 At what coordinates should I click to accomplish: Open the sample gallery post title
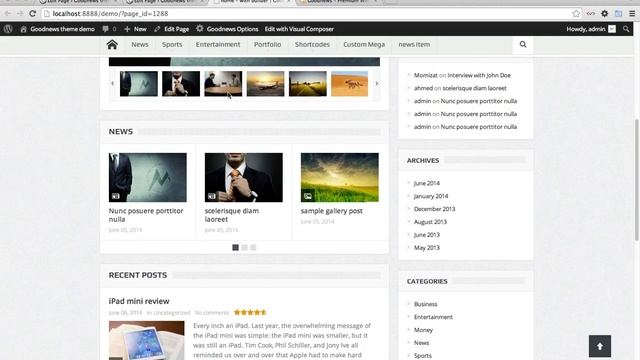(331, 211)
